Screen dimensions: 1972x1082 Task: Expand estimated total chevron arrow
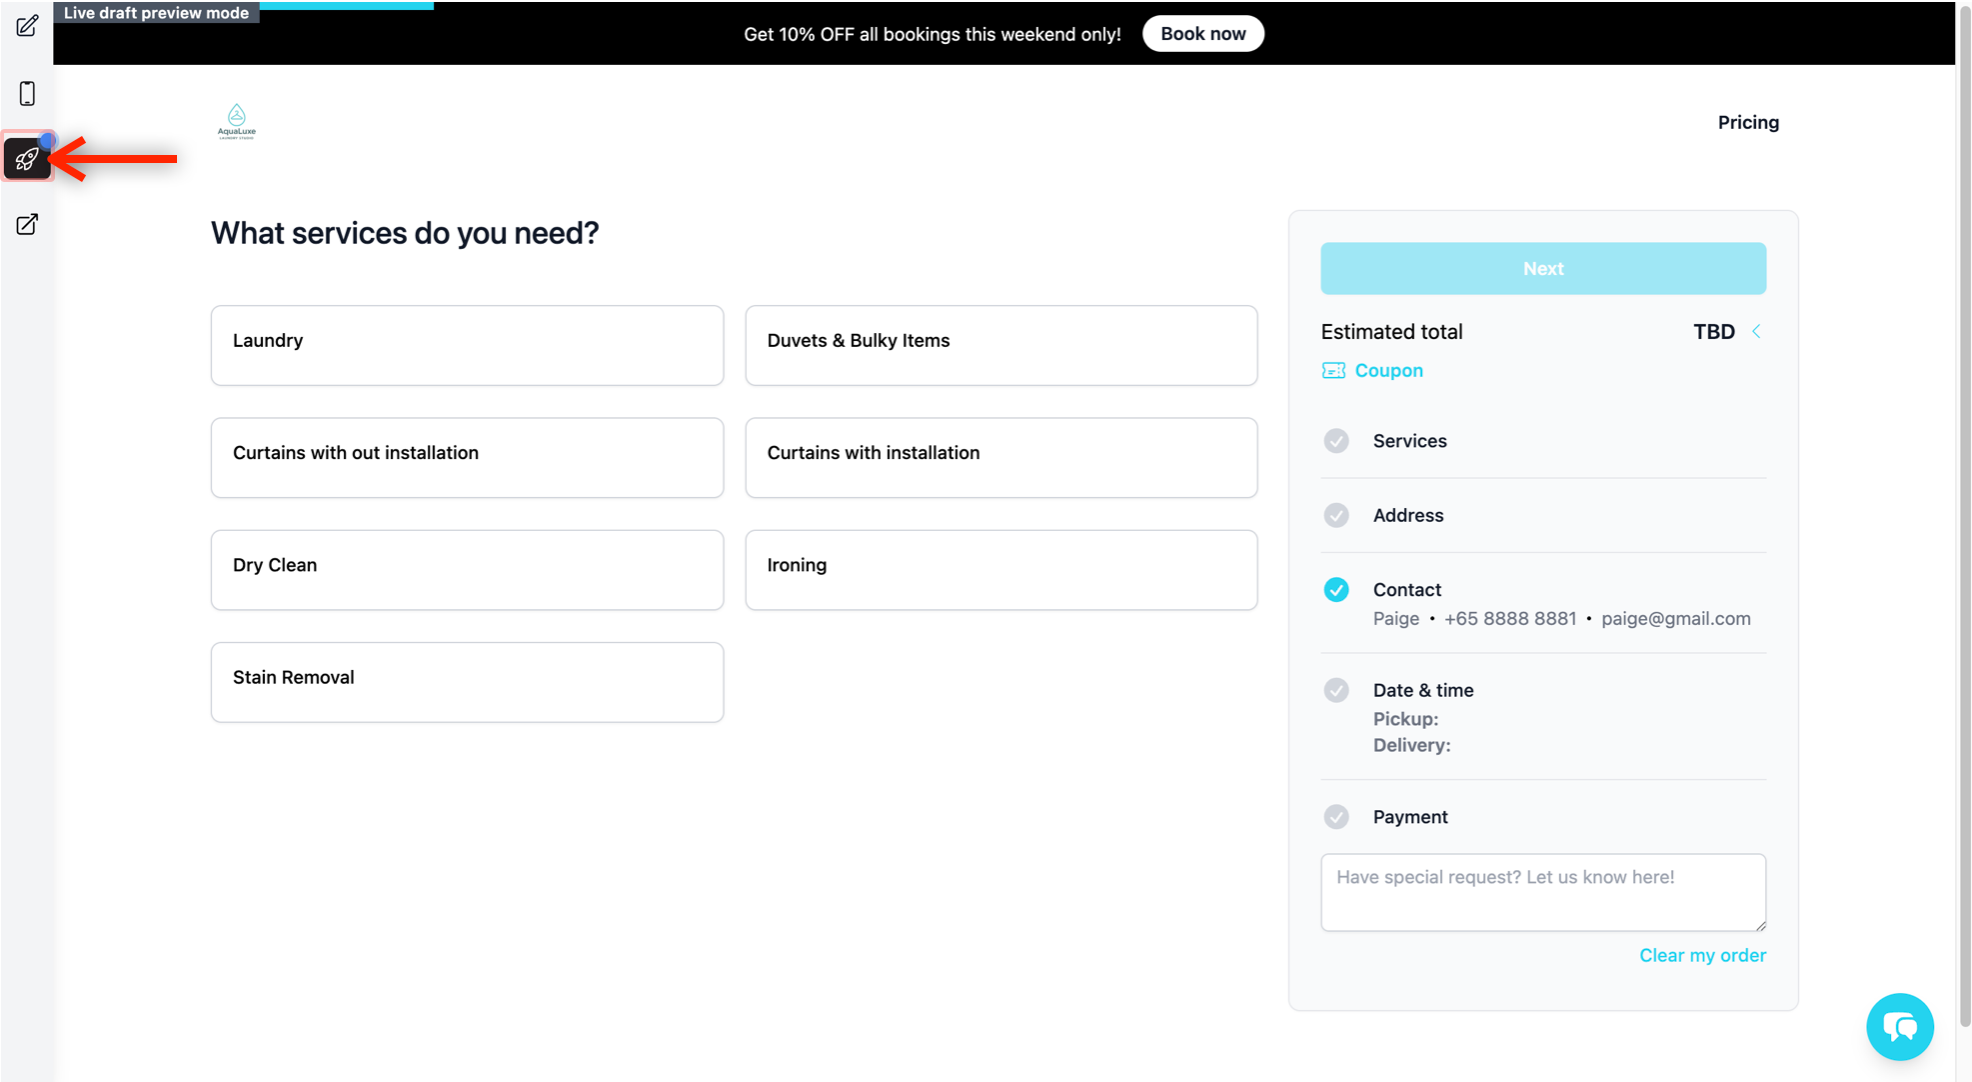(x=1756, y=331)
